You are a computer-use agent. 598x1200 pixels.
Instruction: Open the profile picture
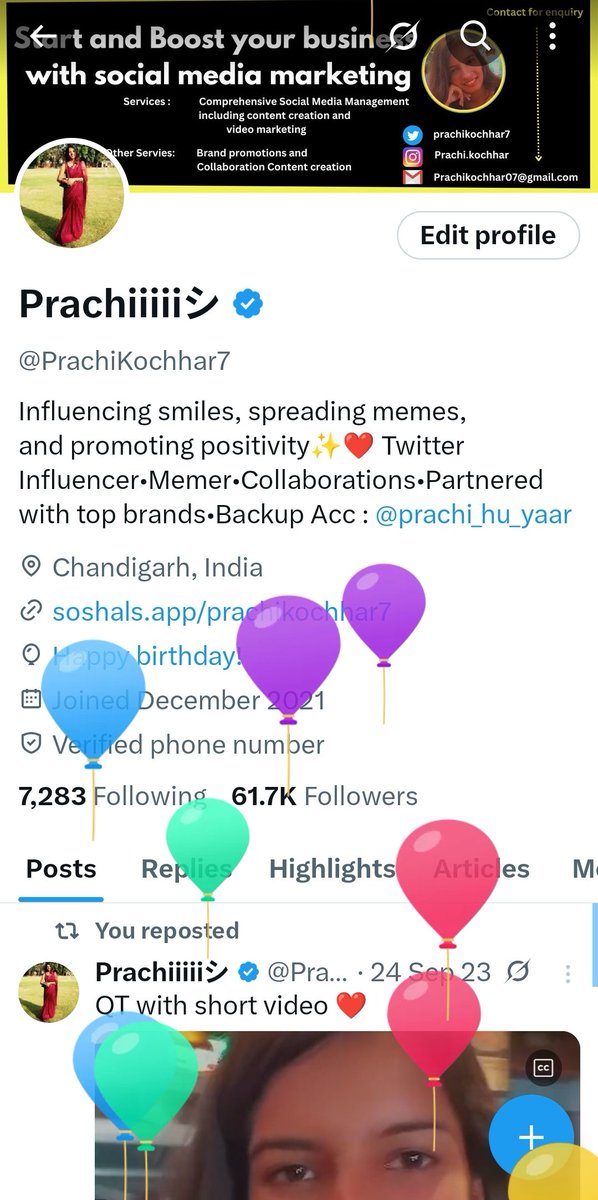pyautogui.click(x=72, y=193)
